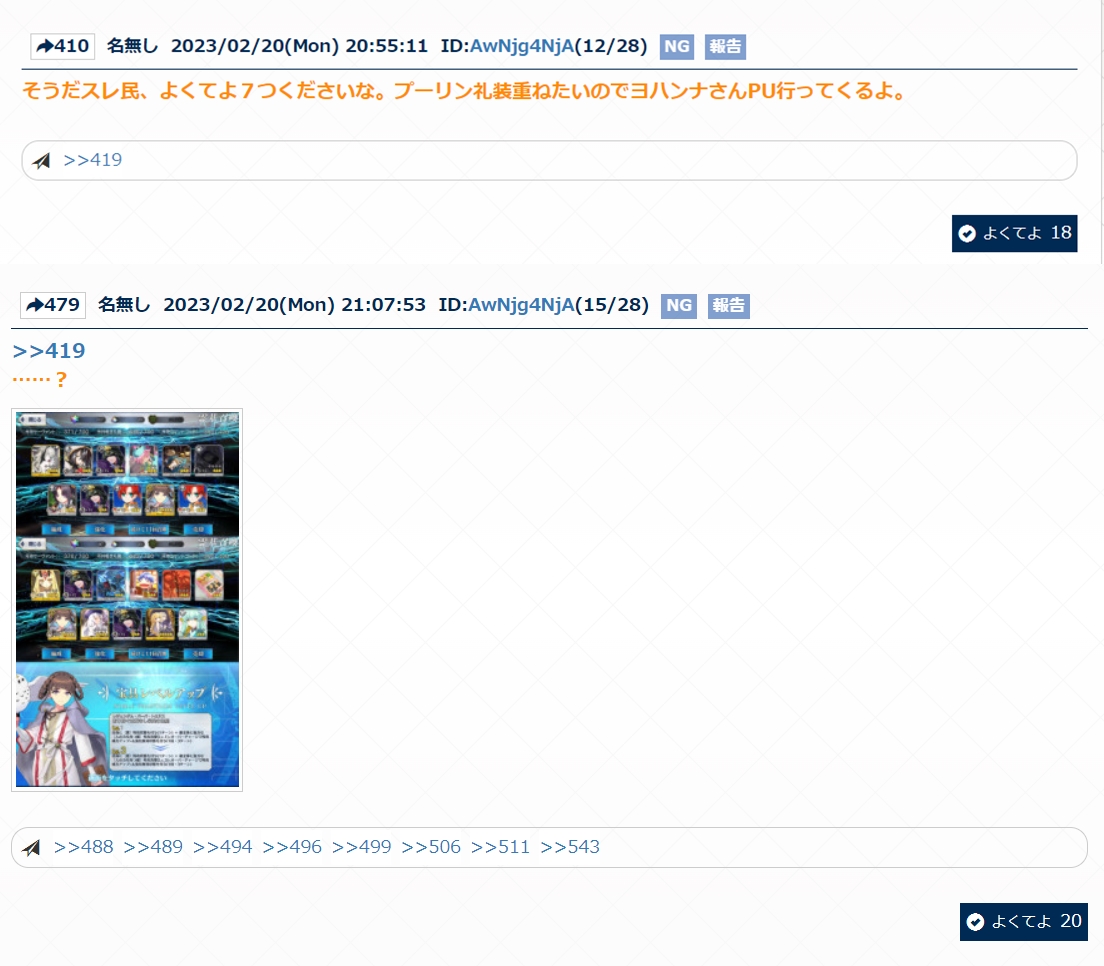Viewport: 1104px width, 966px height.
Task: Jump to quoted post >>419 in post 479
Action: tap(49, 351)
